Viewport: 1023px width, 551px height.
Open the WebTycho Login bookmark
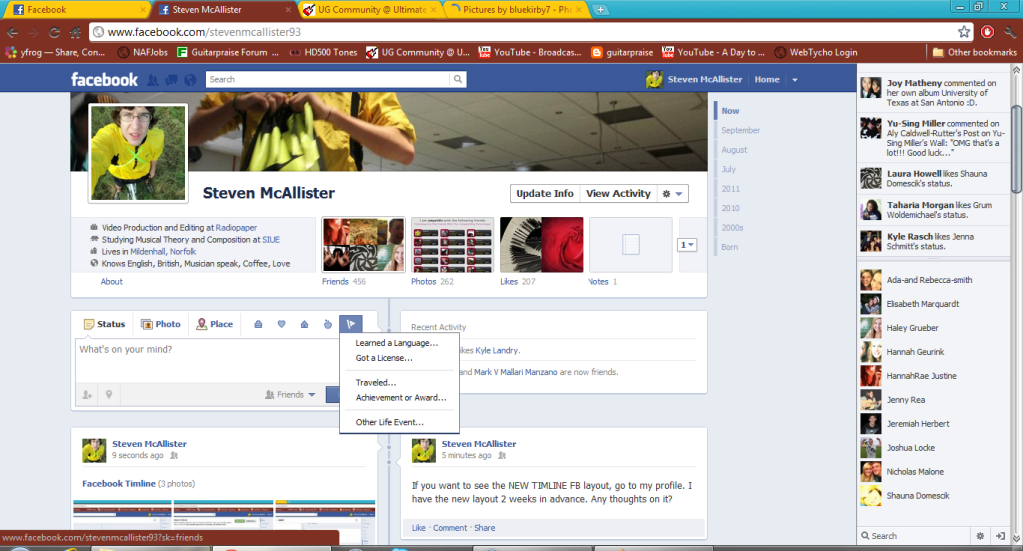[x=816, y=52]
